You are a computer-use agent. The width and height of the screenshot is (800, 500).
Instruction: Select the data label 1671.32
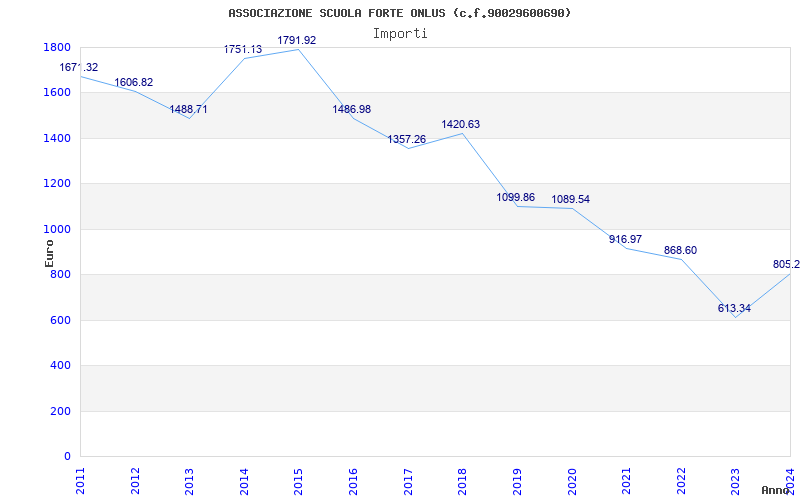coord(79,67)
